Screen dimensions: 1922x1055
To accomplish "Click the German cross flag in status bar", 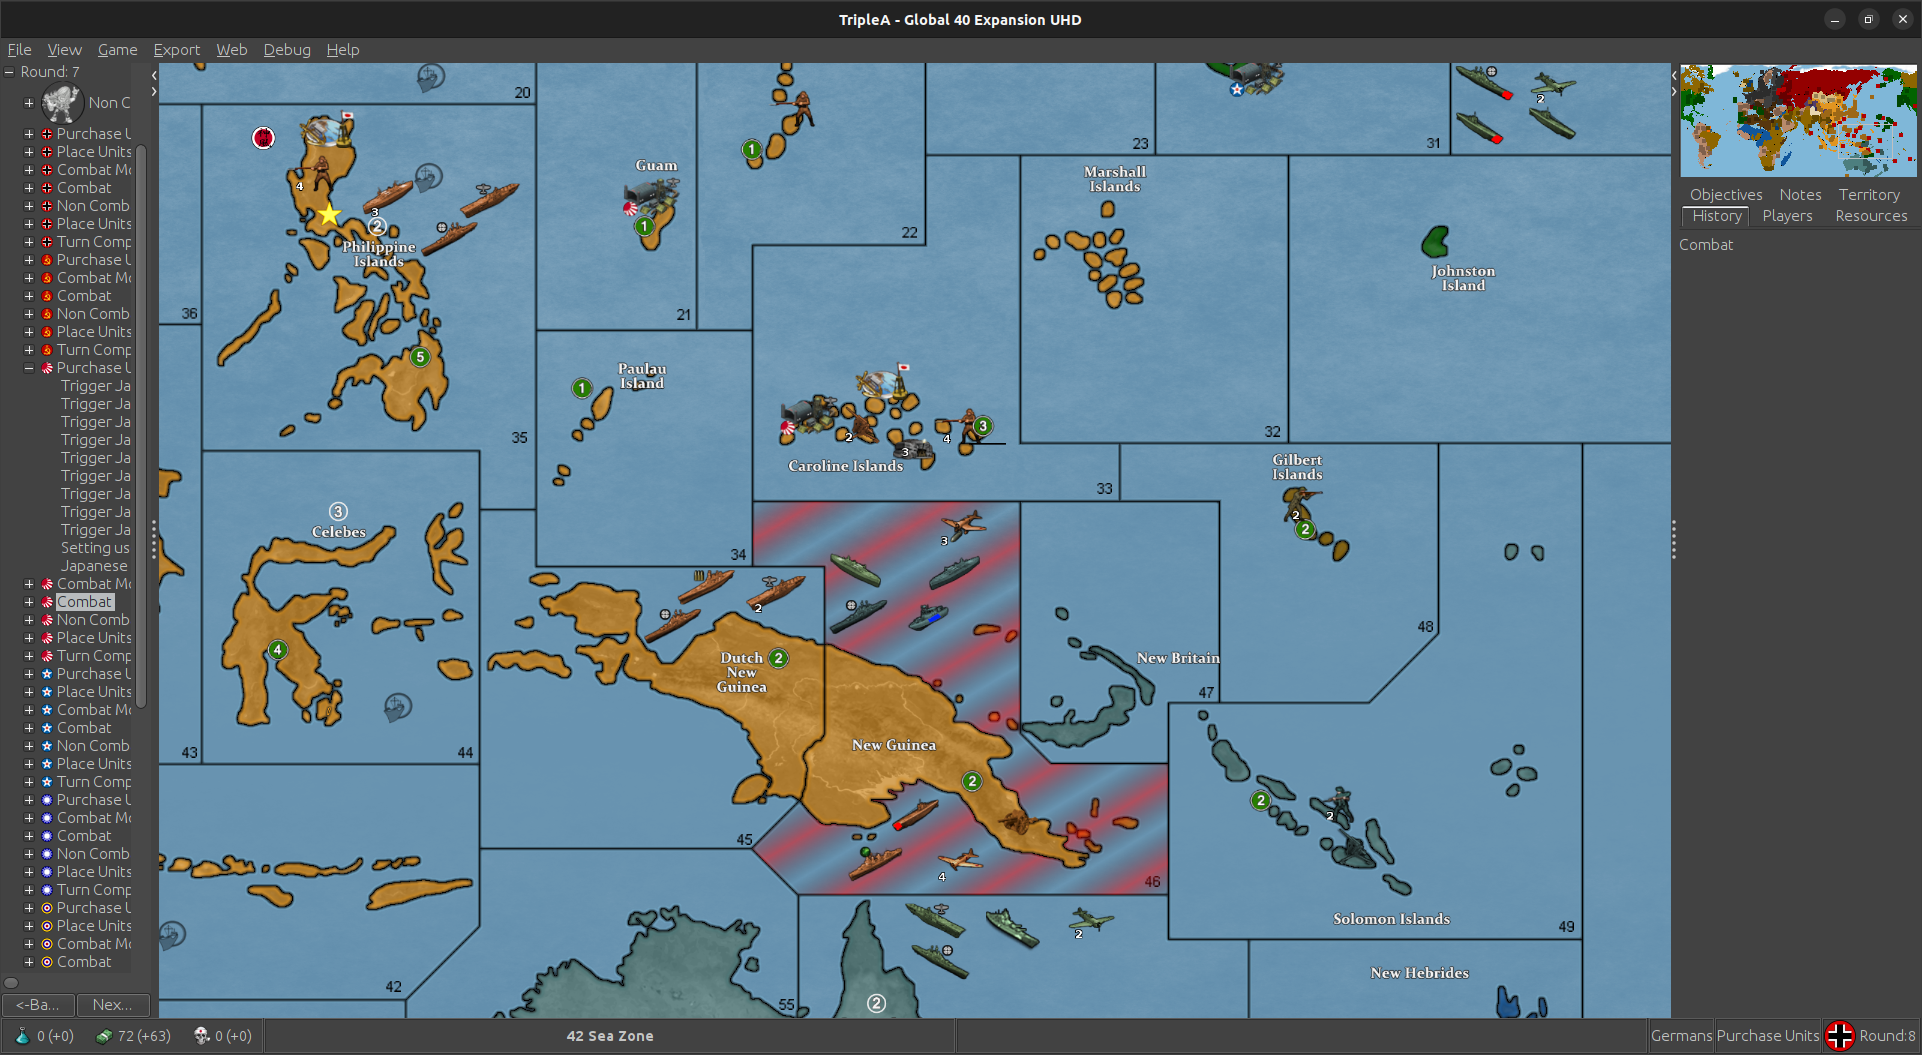I will [x=1840, y=1036].
